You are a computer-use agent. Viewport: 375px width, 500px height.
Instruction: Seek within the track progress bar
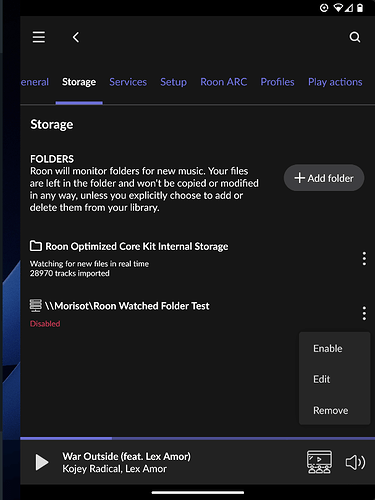(x=197, y=438)
